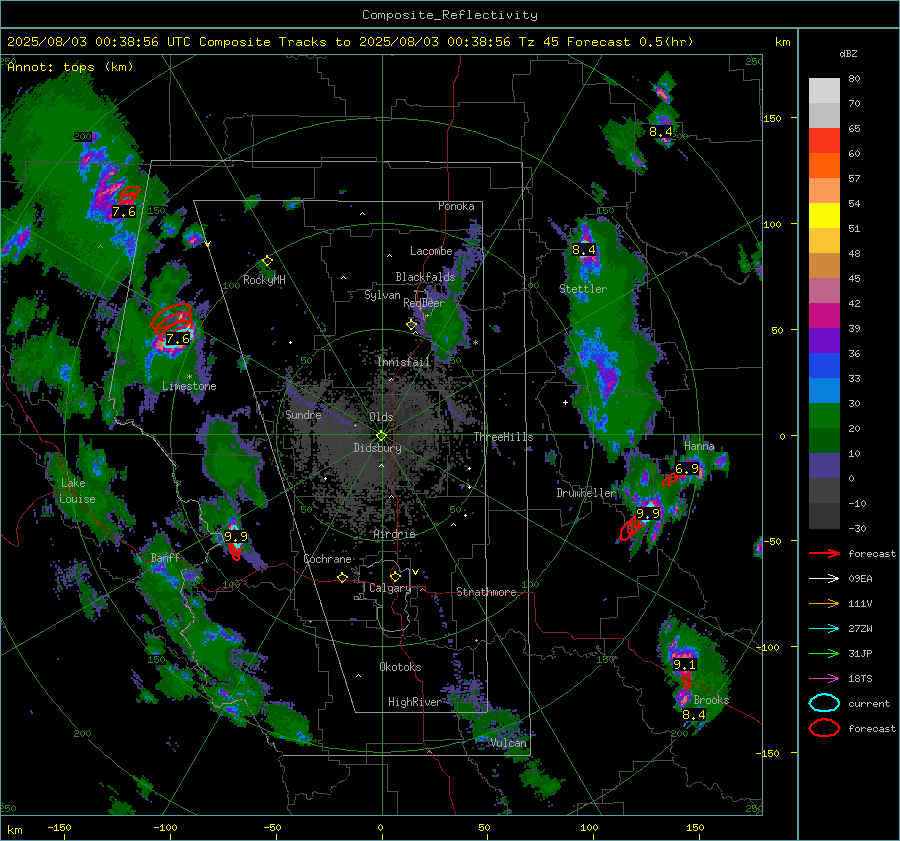Select the magenta 18TS arrow in legend
Screen dimensions: 900x841
pyautogui.click(x=824, y=679)
